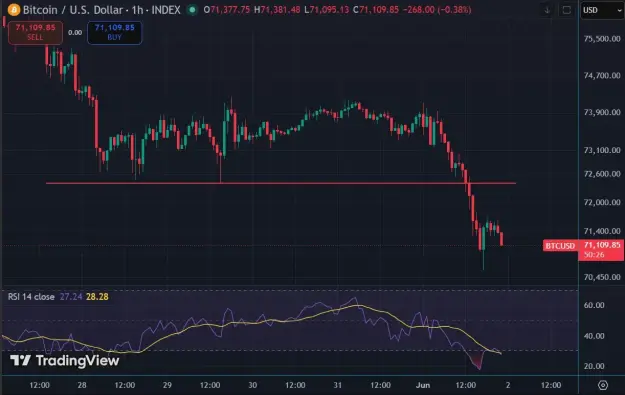625x395 pixels.
Task: Click the download arrow icon
Action: point(547,10)
